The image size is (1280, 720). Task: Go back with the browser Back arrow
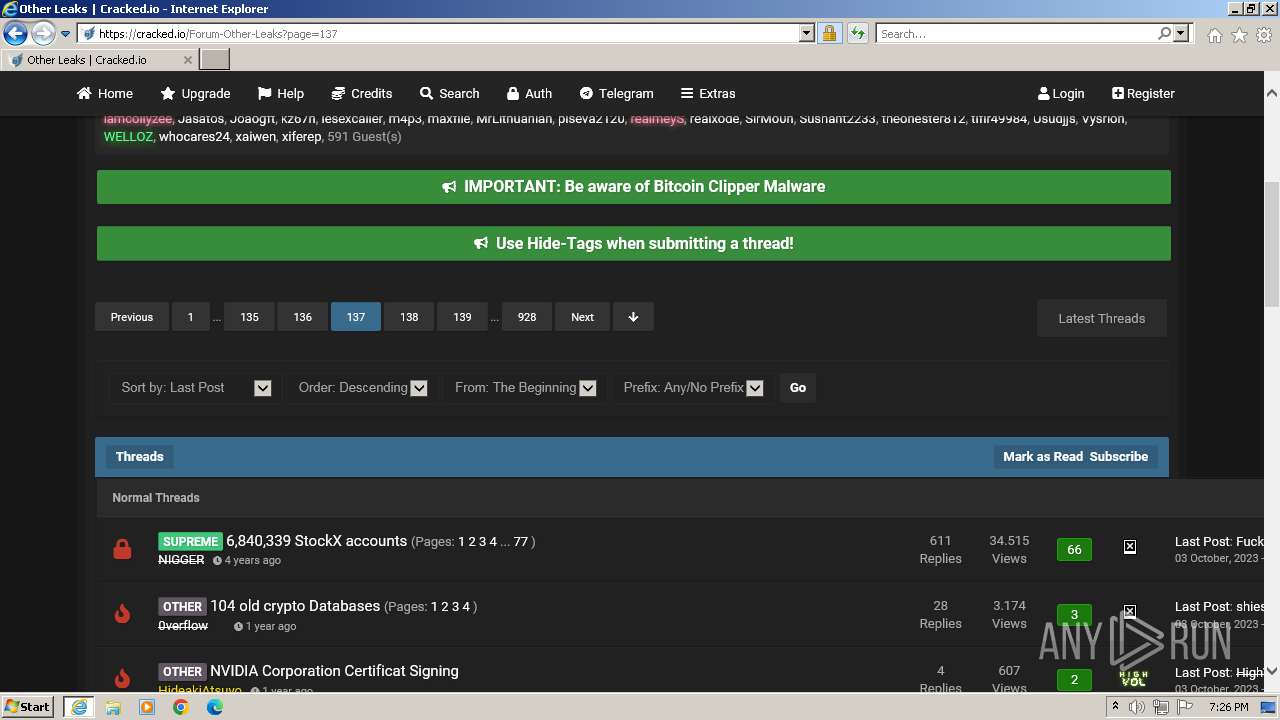pos(15,34)
